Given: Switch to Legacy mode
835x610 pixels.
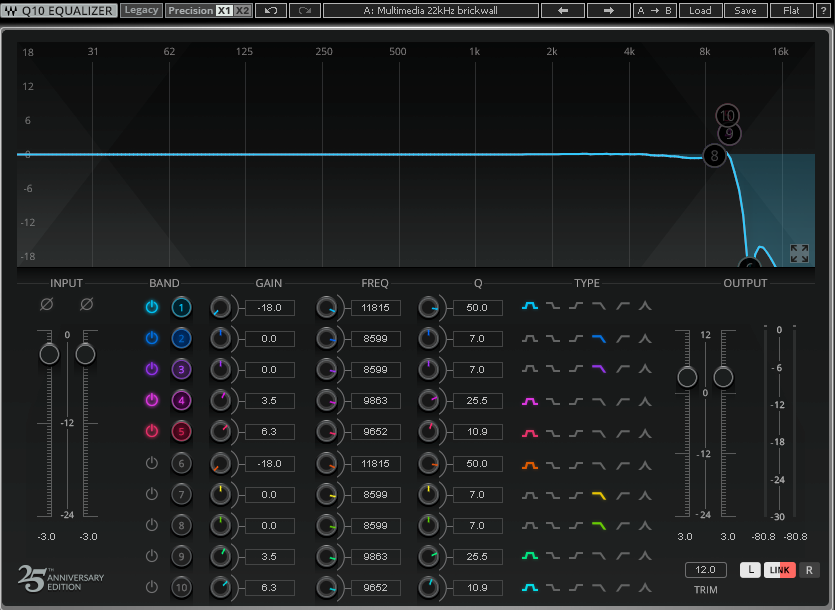Looking at the screenshot, I should click(x=141, y=10).
